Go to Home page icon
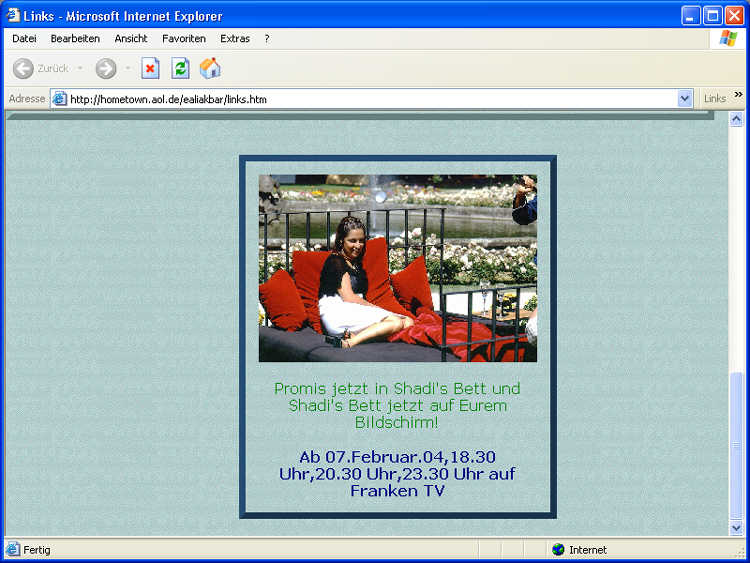Viewport: 750px width, 563px height. (210, 69)
